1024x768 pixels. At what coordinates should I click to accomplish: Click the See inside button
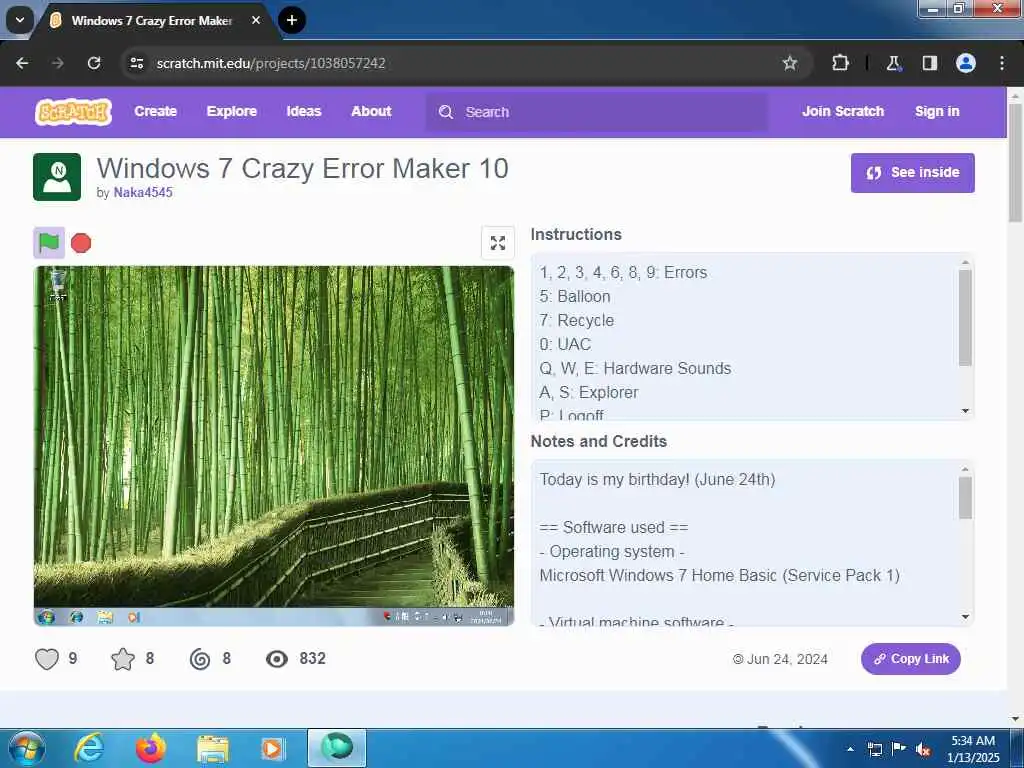coord(912,173)
